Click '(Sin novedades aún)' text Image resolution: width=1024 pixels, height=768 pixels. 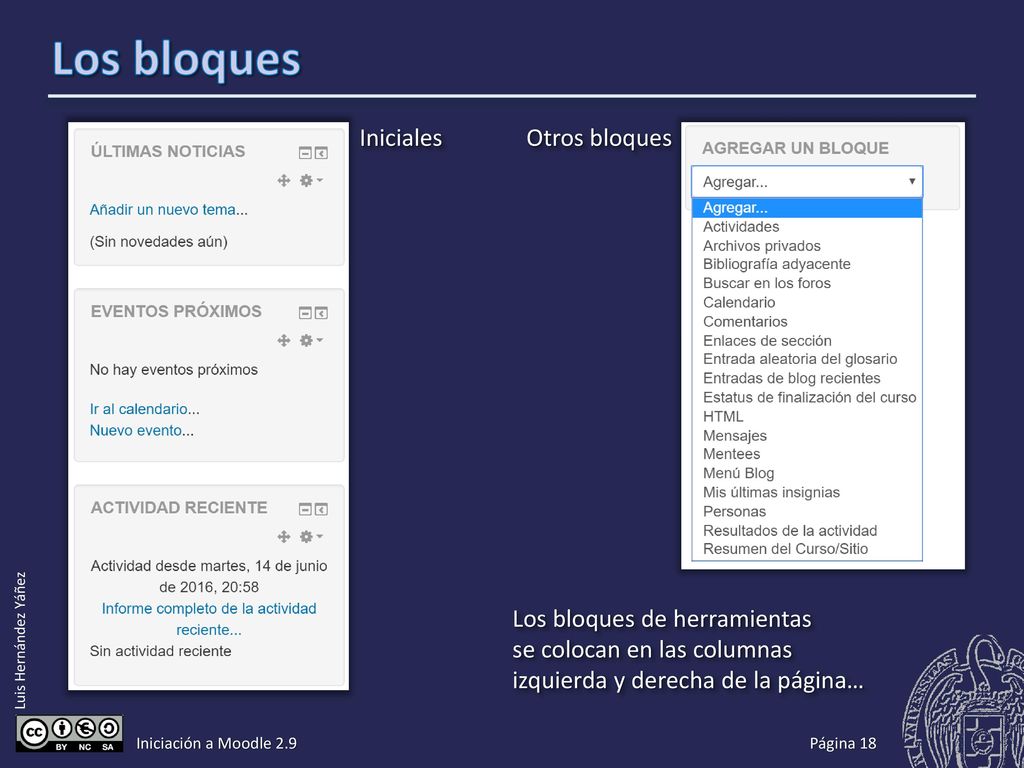pos(159,242)
